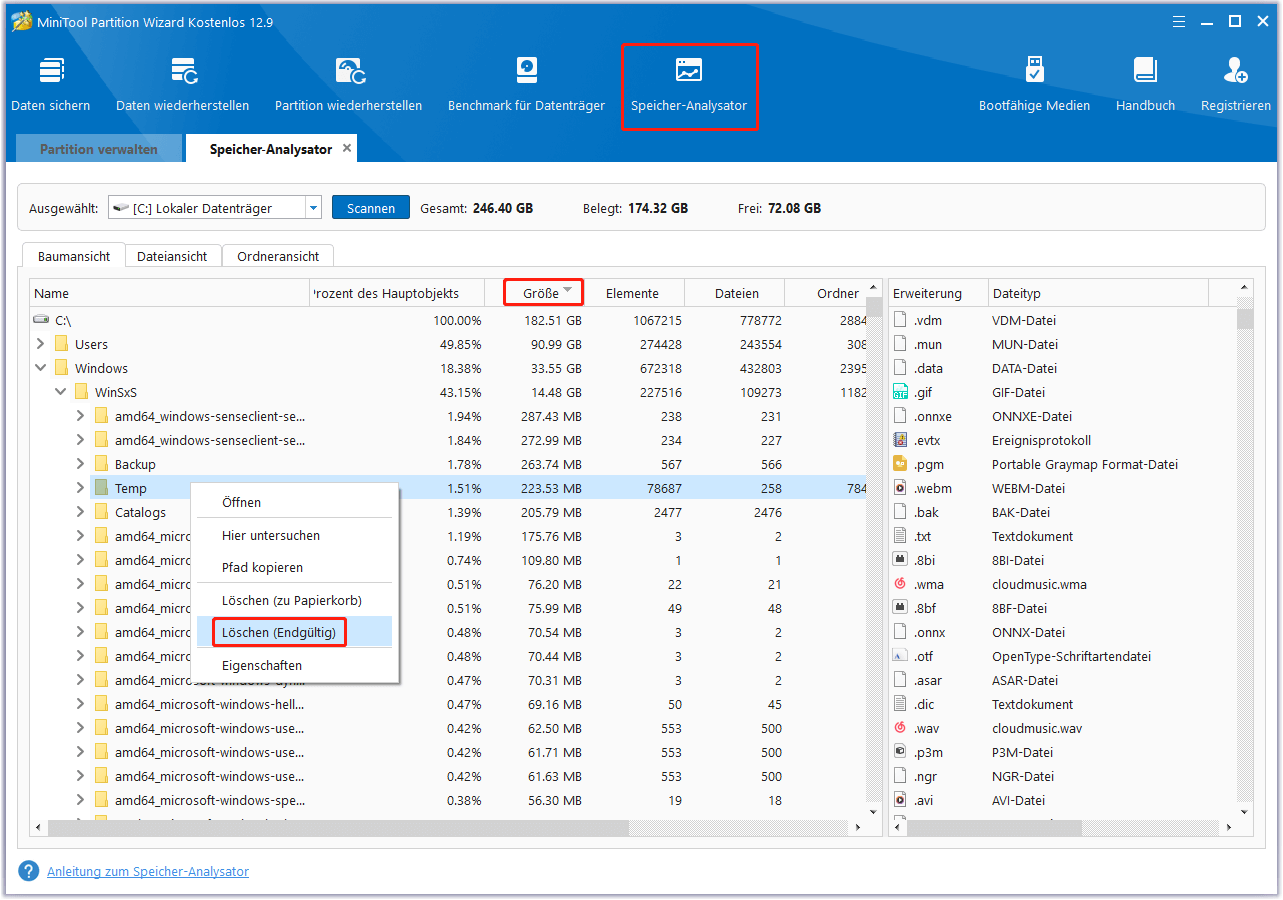Select the Baumansicht tab
1283x900 pixels.
pyautogui.click(x=74, y=256)
